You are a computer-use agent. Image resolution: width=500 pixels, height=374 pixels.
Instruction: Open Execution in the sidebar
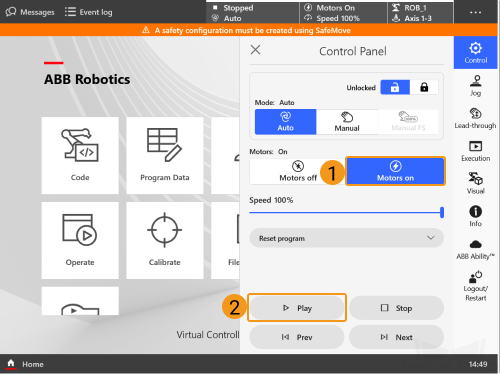475,151
